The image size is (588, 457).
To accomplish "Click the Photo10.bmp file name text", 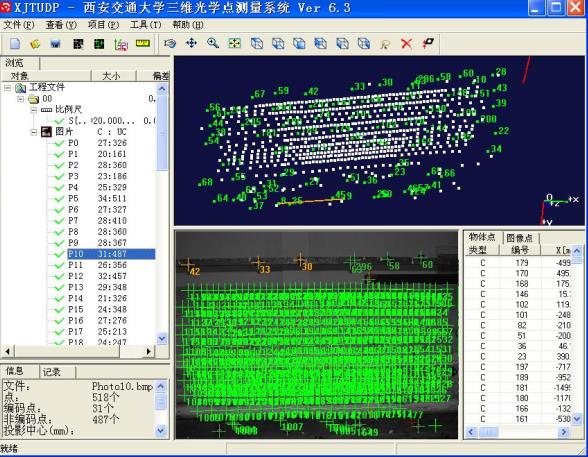I will pos(122,386).
